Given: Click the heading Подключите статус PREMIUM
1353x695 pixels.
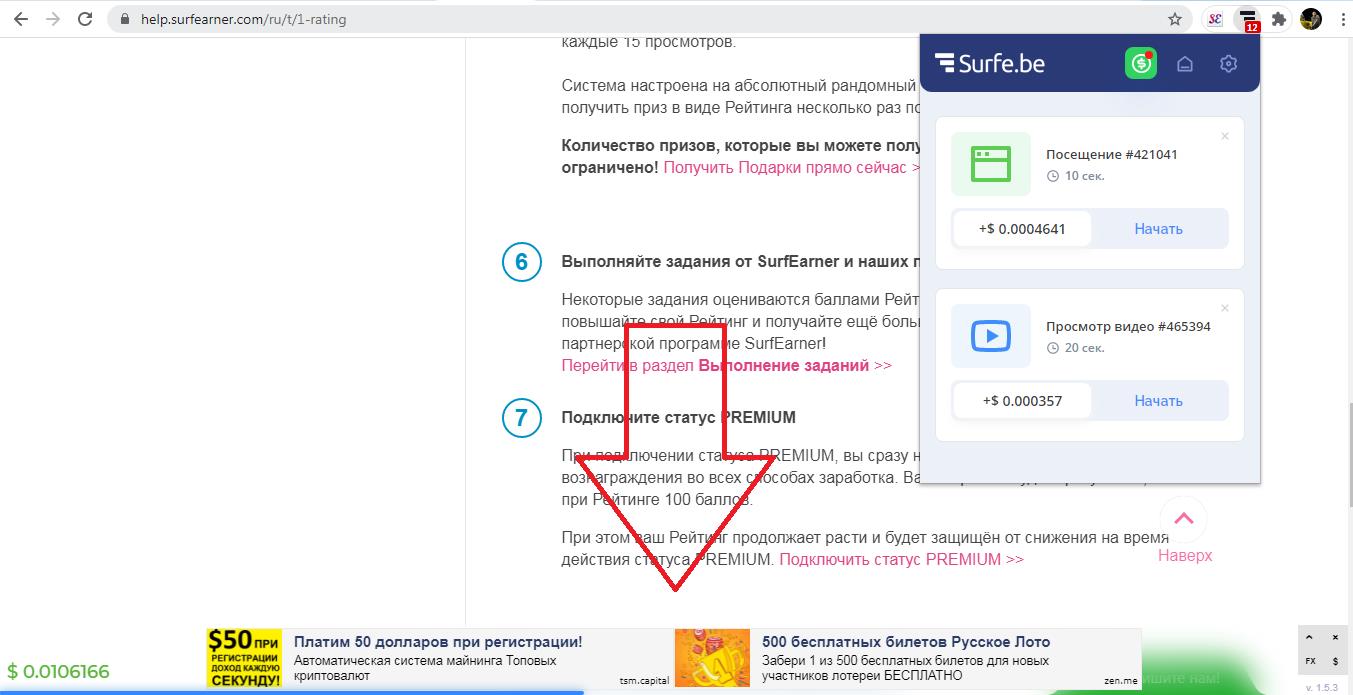Looking at the screenshot, I should point(679,417).
